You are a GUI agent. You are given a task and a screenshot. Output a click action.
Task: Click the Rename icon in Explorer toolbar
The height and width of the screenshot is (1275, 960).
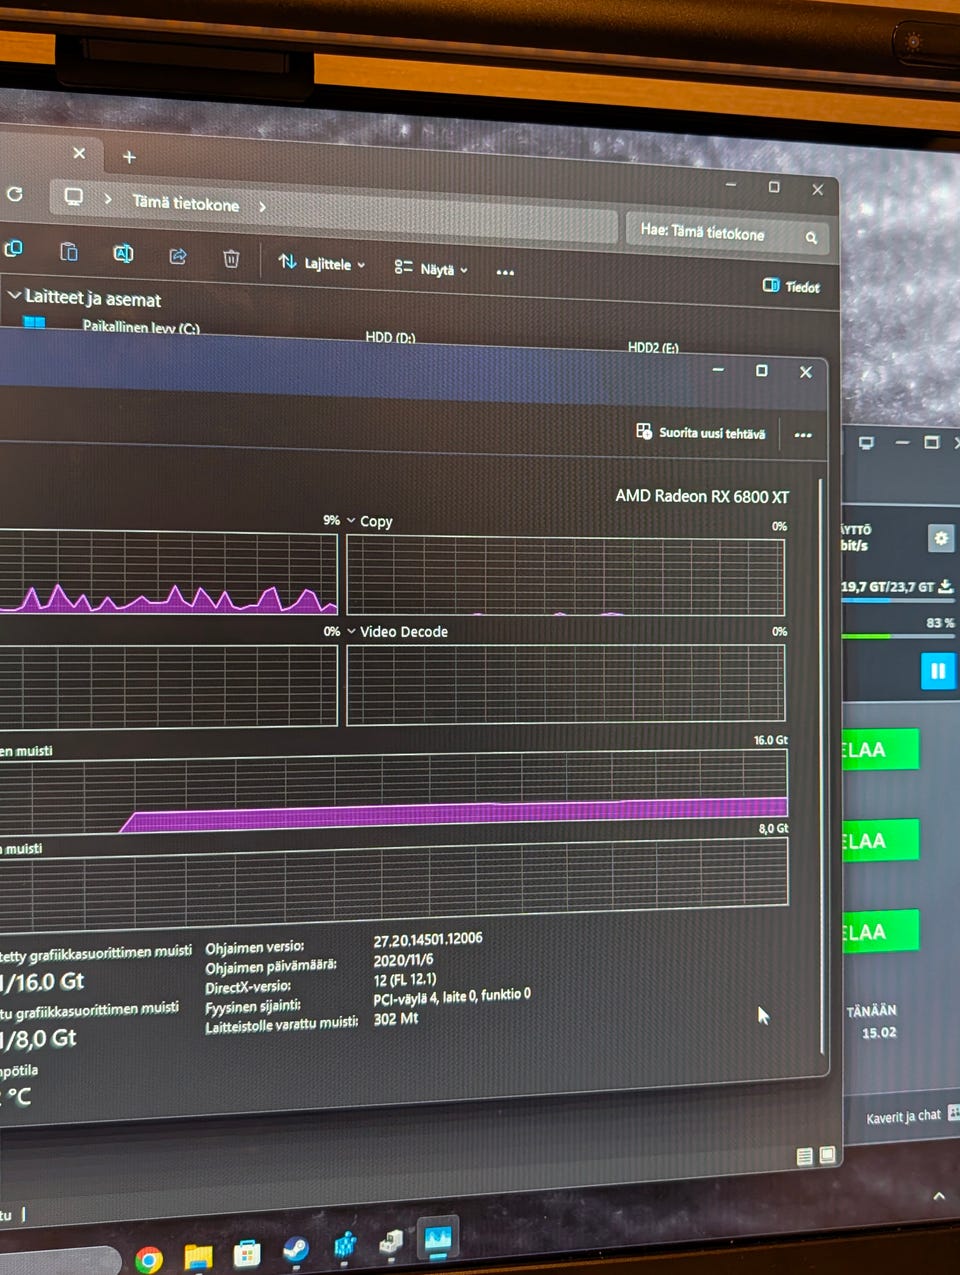(123, 253)
